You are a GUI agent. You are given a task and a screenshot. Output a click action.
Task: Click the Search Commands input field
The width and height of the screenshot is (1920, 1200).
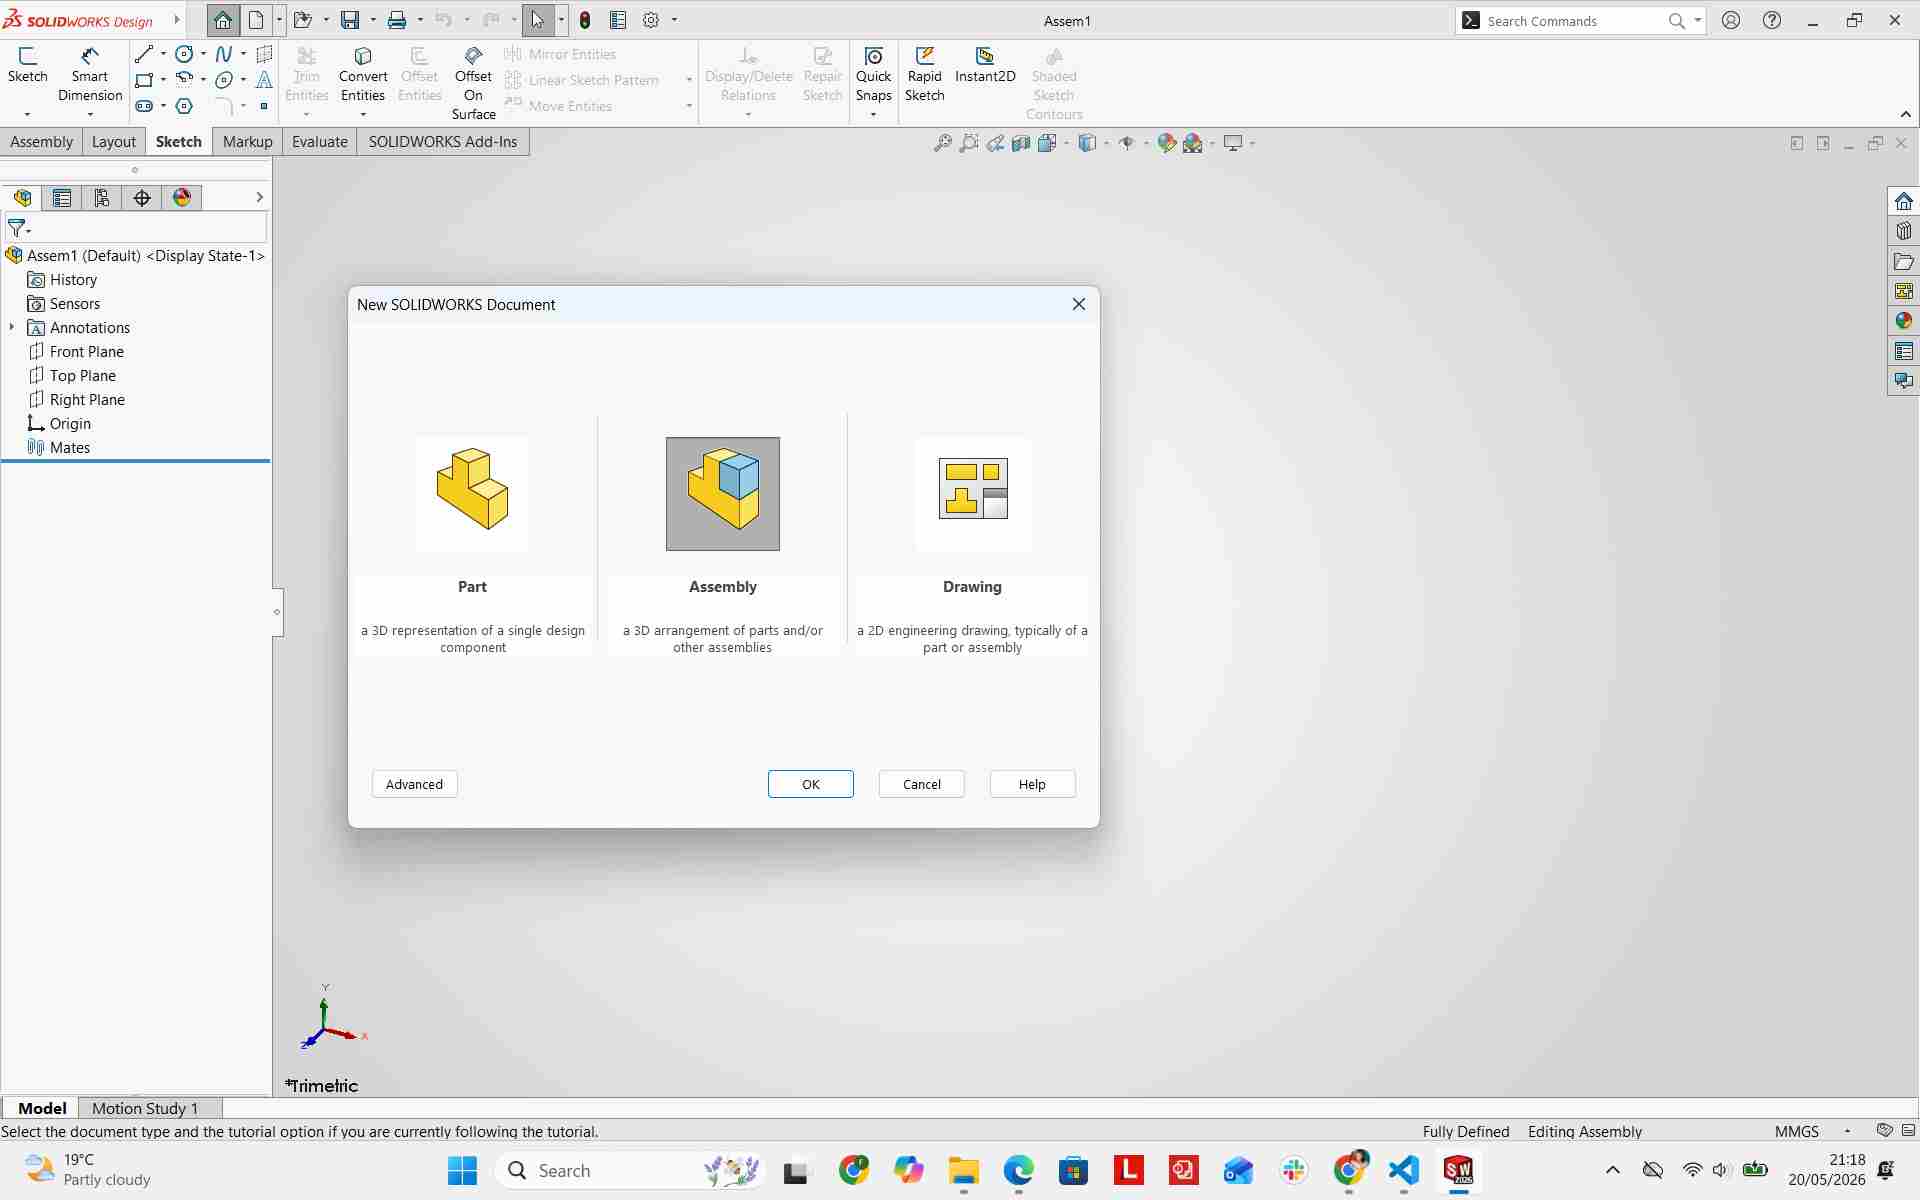[1572, 21]
